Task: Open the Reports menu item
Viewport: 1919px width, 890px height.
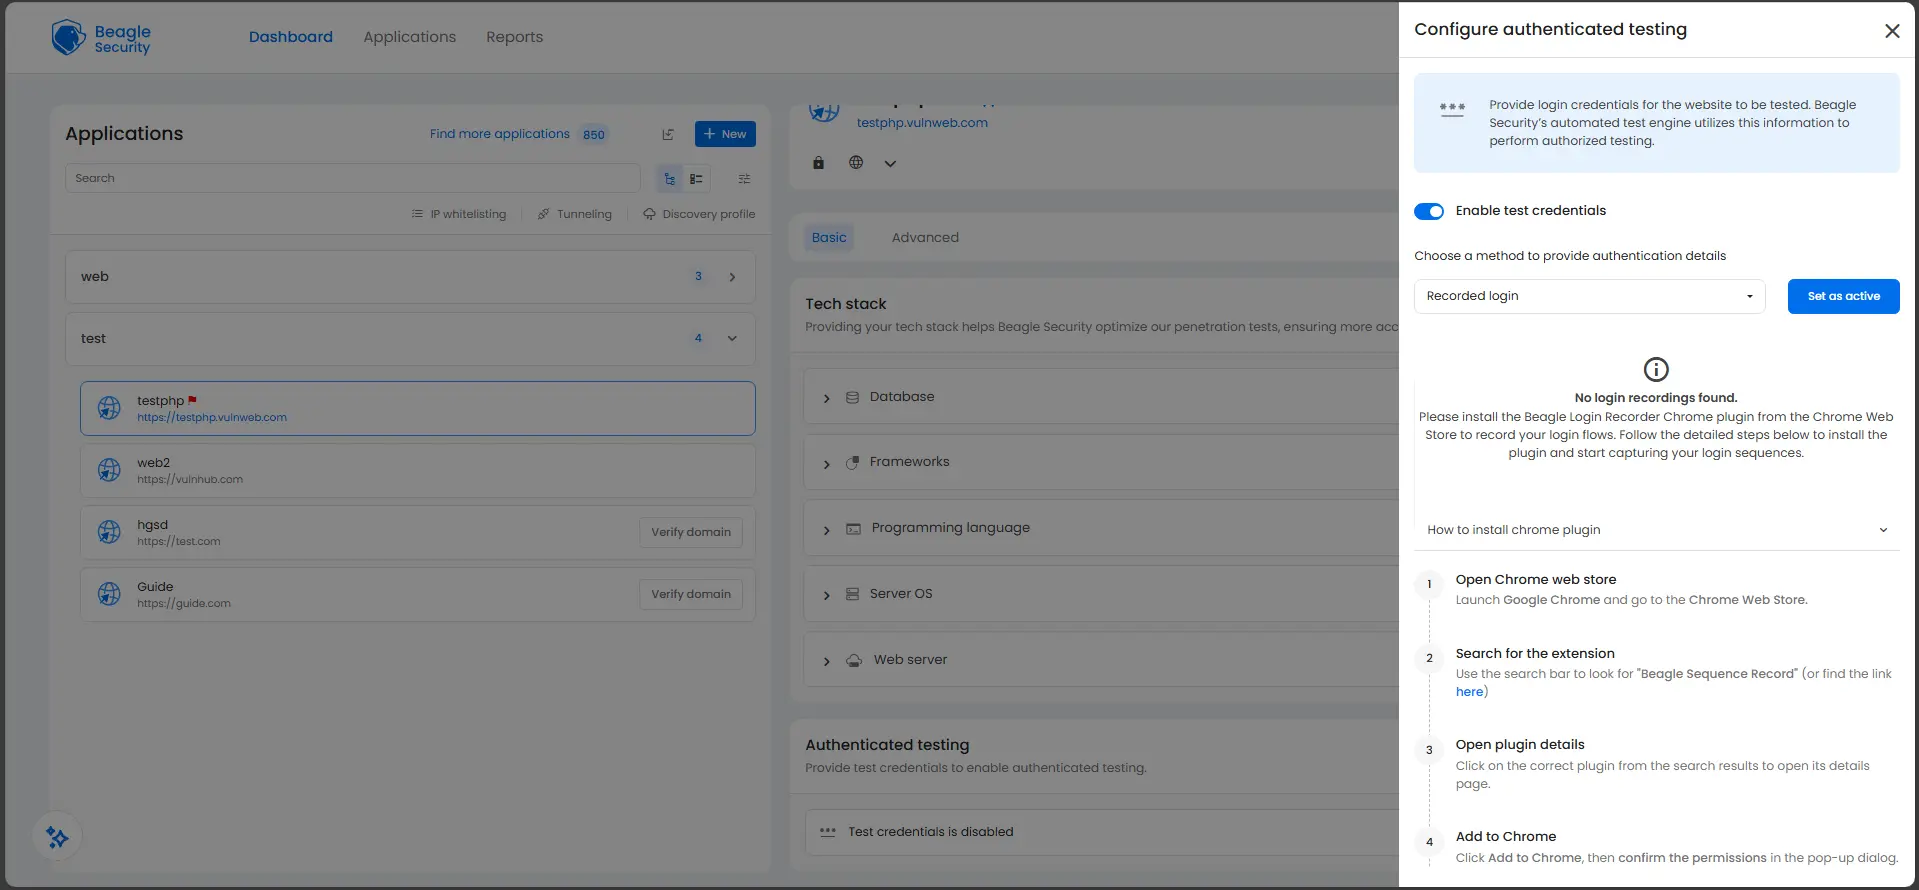Action: click(514, 37)
